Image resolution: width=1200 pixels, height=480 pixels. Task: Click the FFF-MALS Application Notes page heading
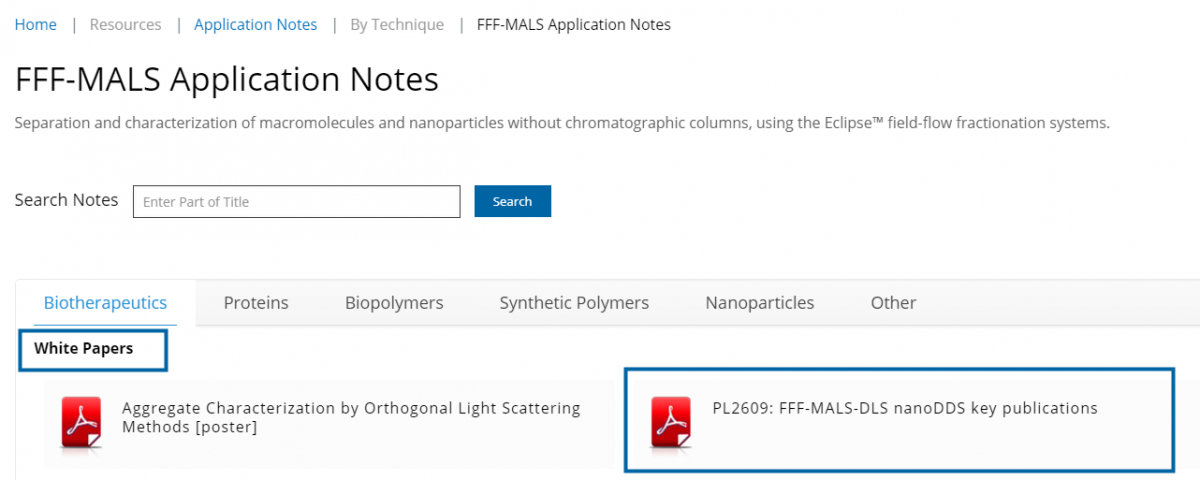pos(227,79)
